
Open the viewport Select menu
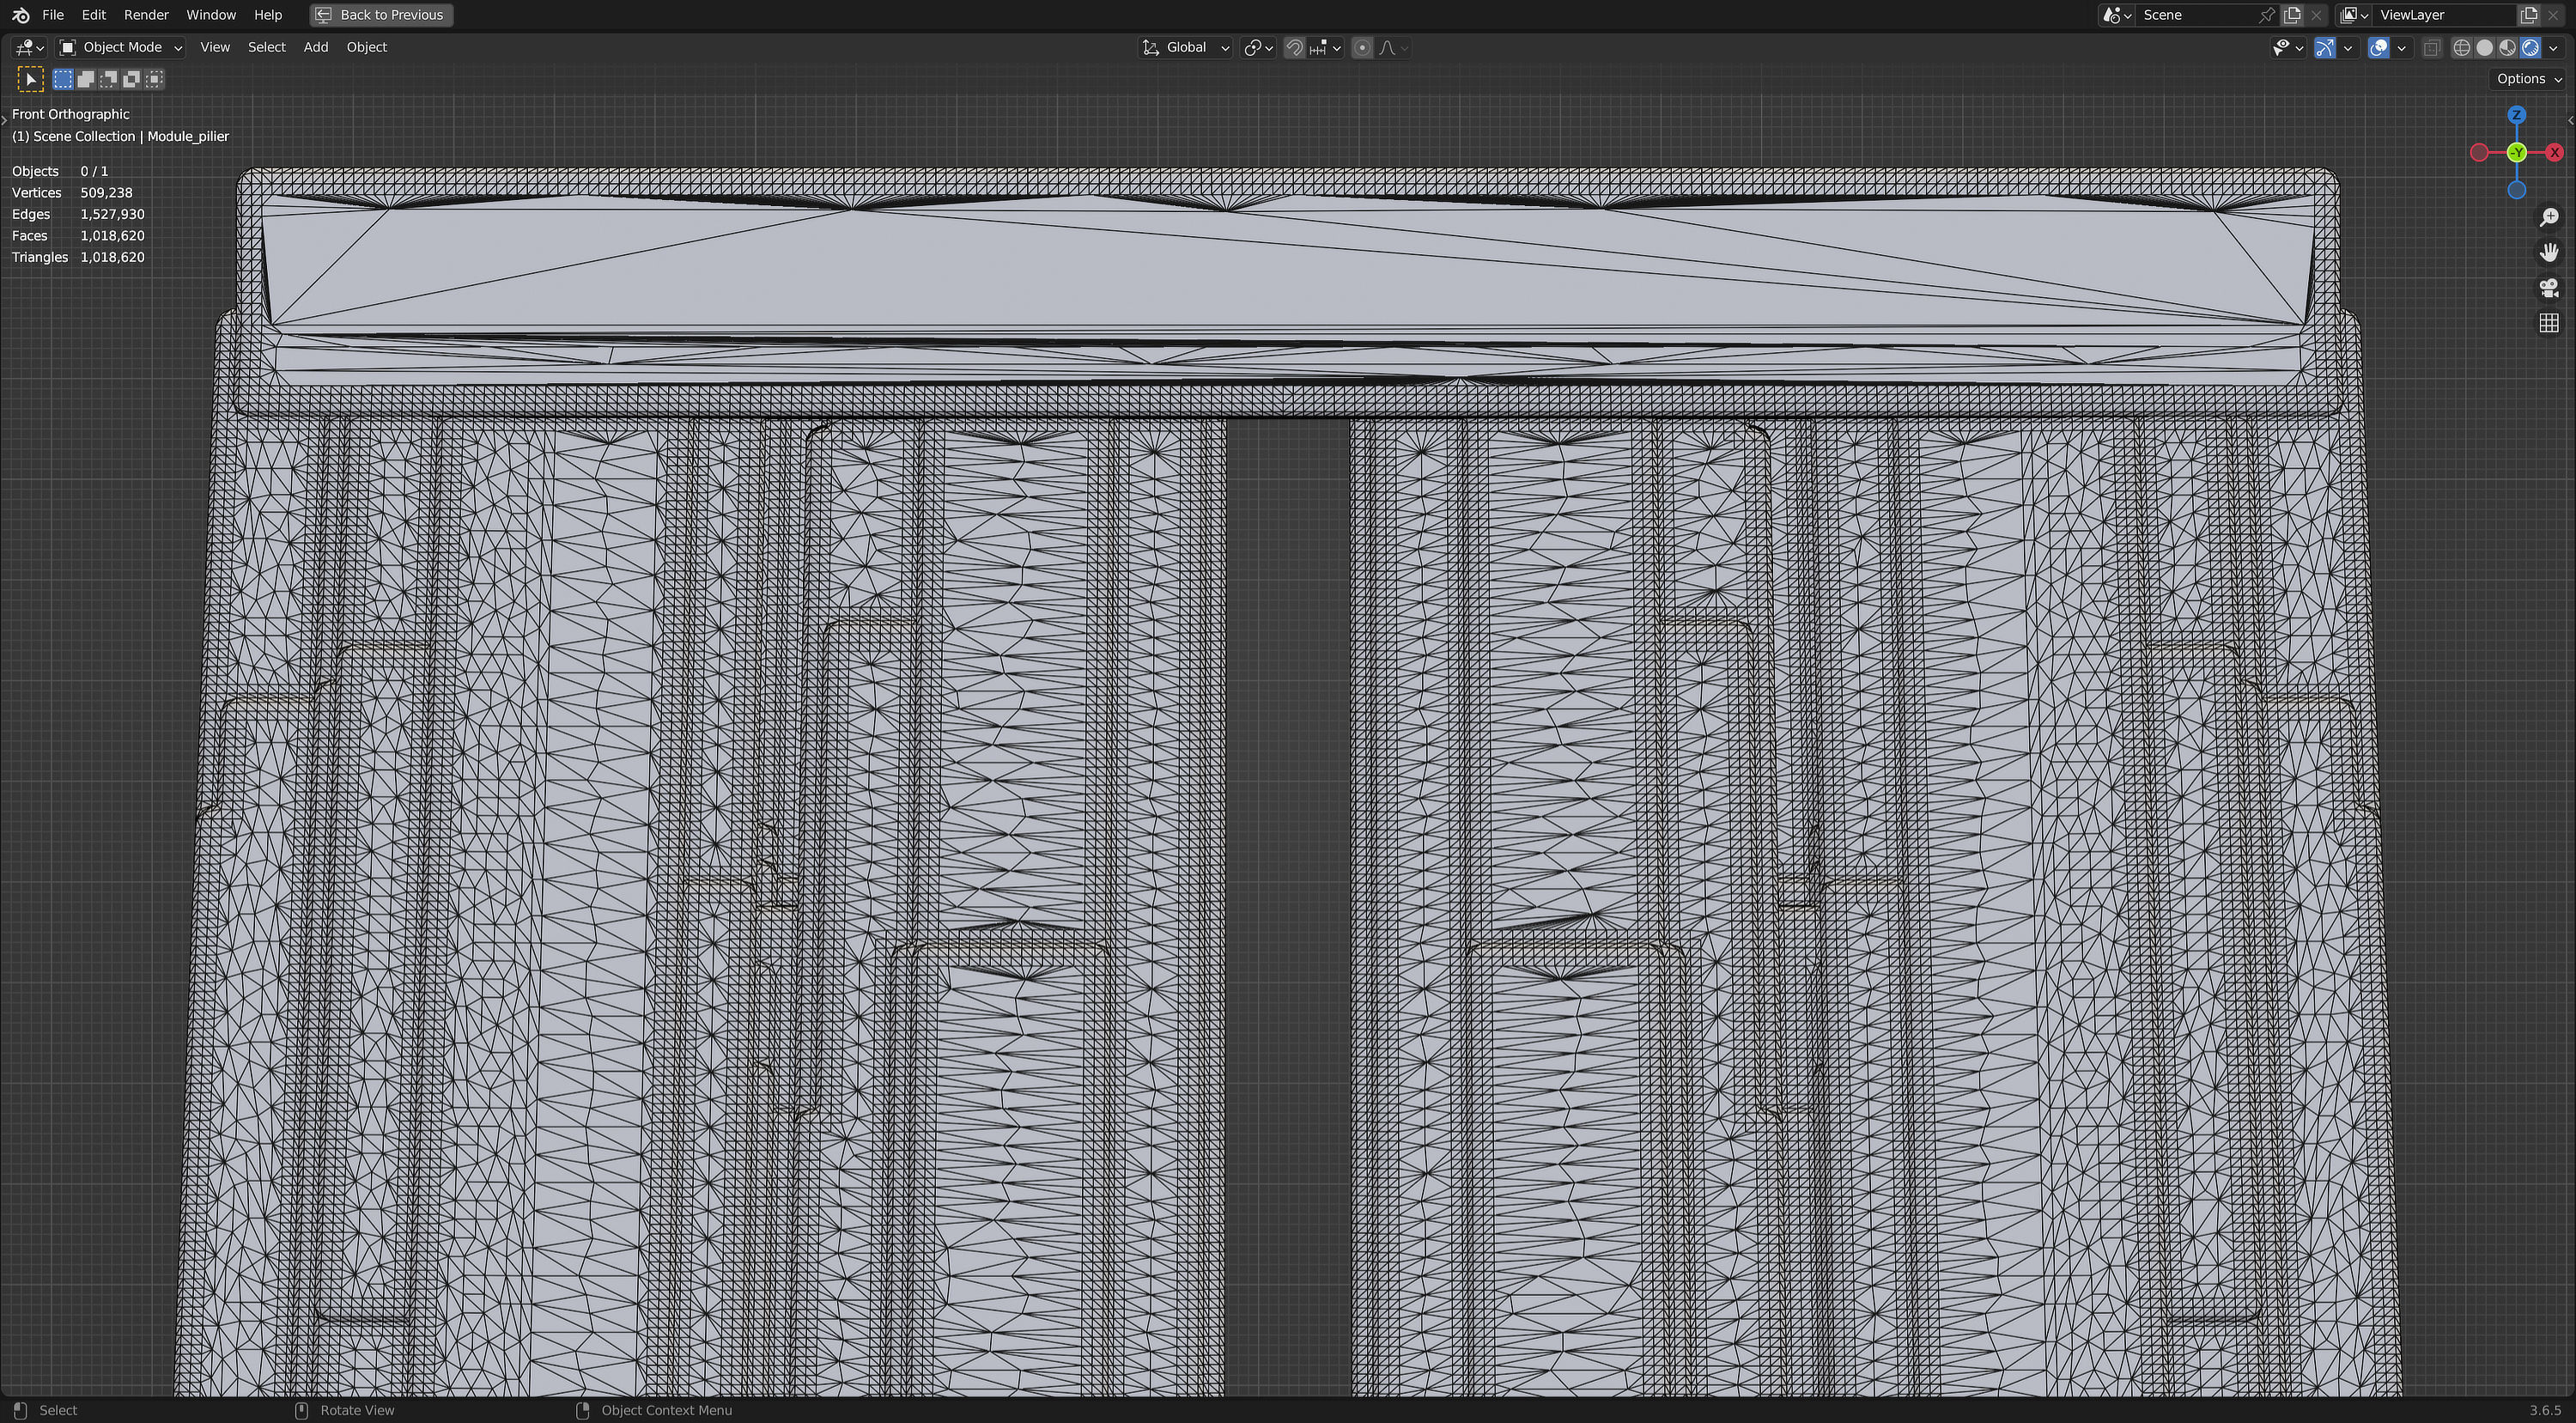[267, 47]
